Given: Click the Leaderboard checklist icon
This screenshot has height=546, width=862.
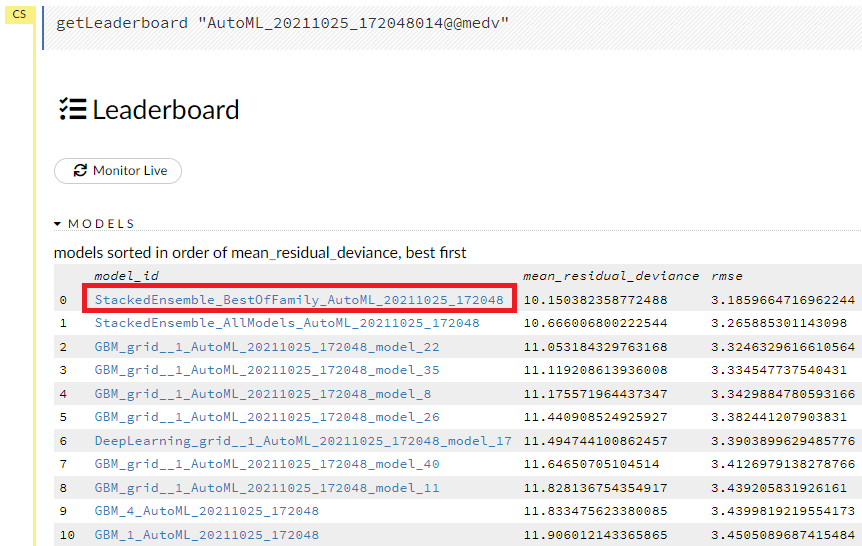Looking at the screenshot, I should (72, 110).
